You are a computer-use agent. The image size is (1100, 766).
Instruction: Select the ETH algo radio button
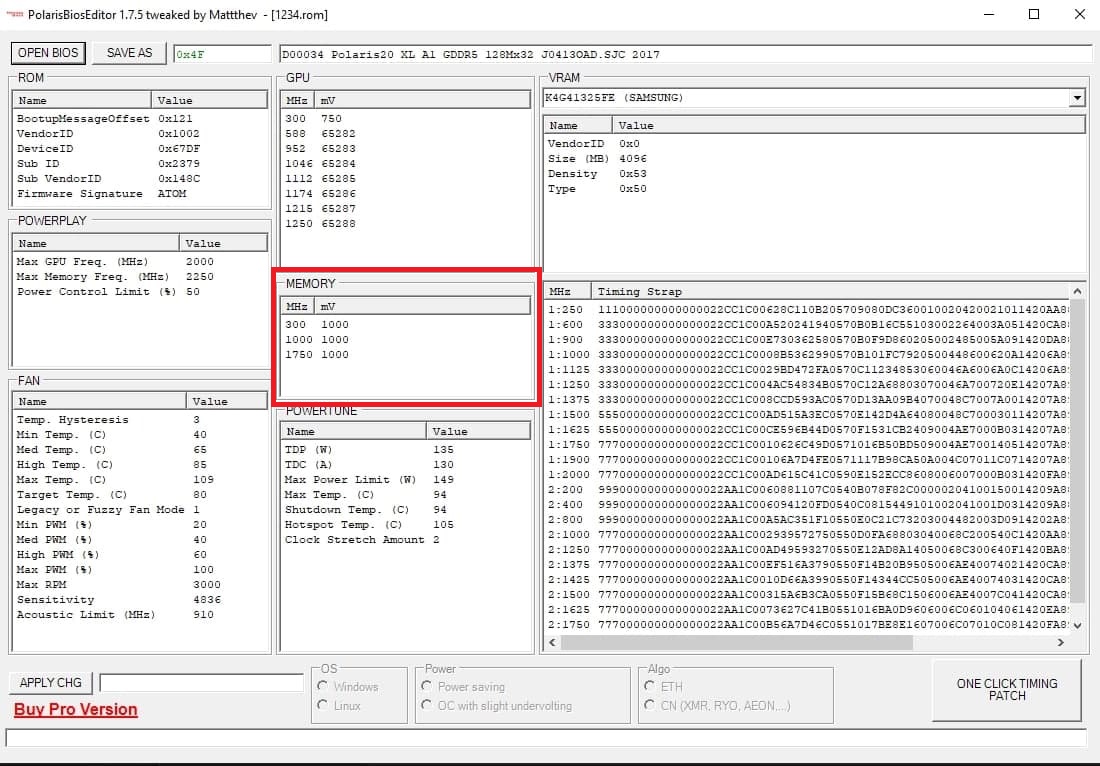tap(650, 686)
